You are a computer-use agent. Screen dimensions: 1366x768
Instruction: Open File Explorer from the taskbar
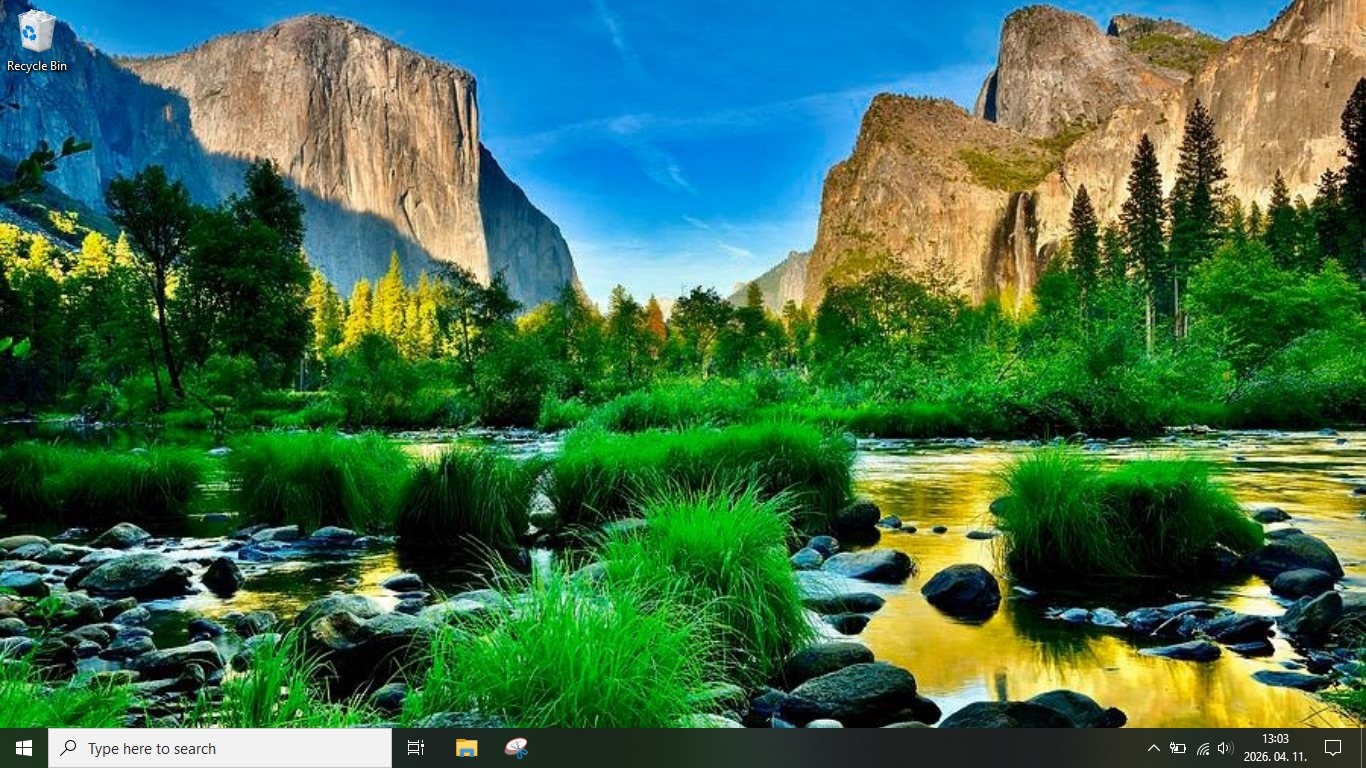click(466, 748)
